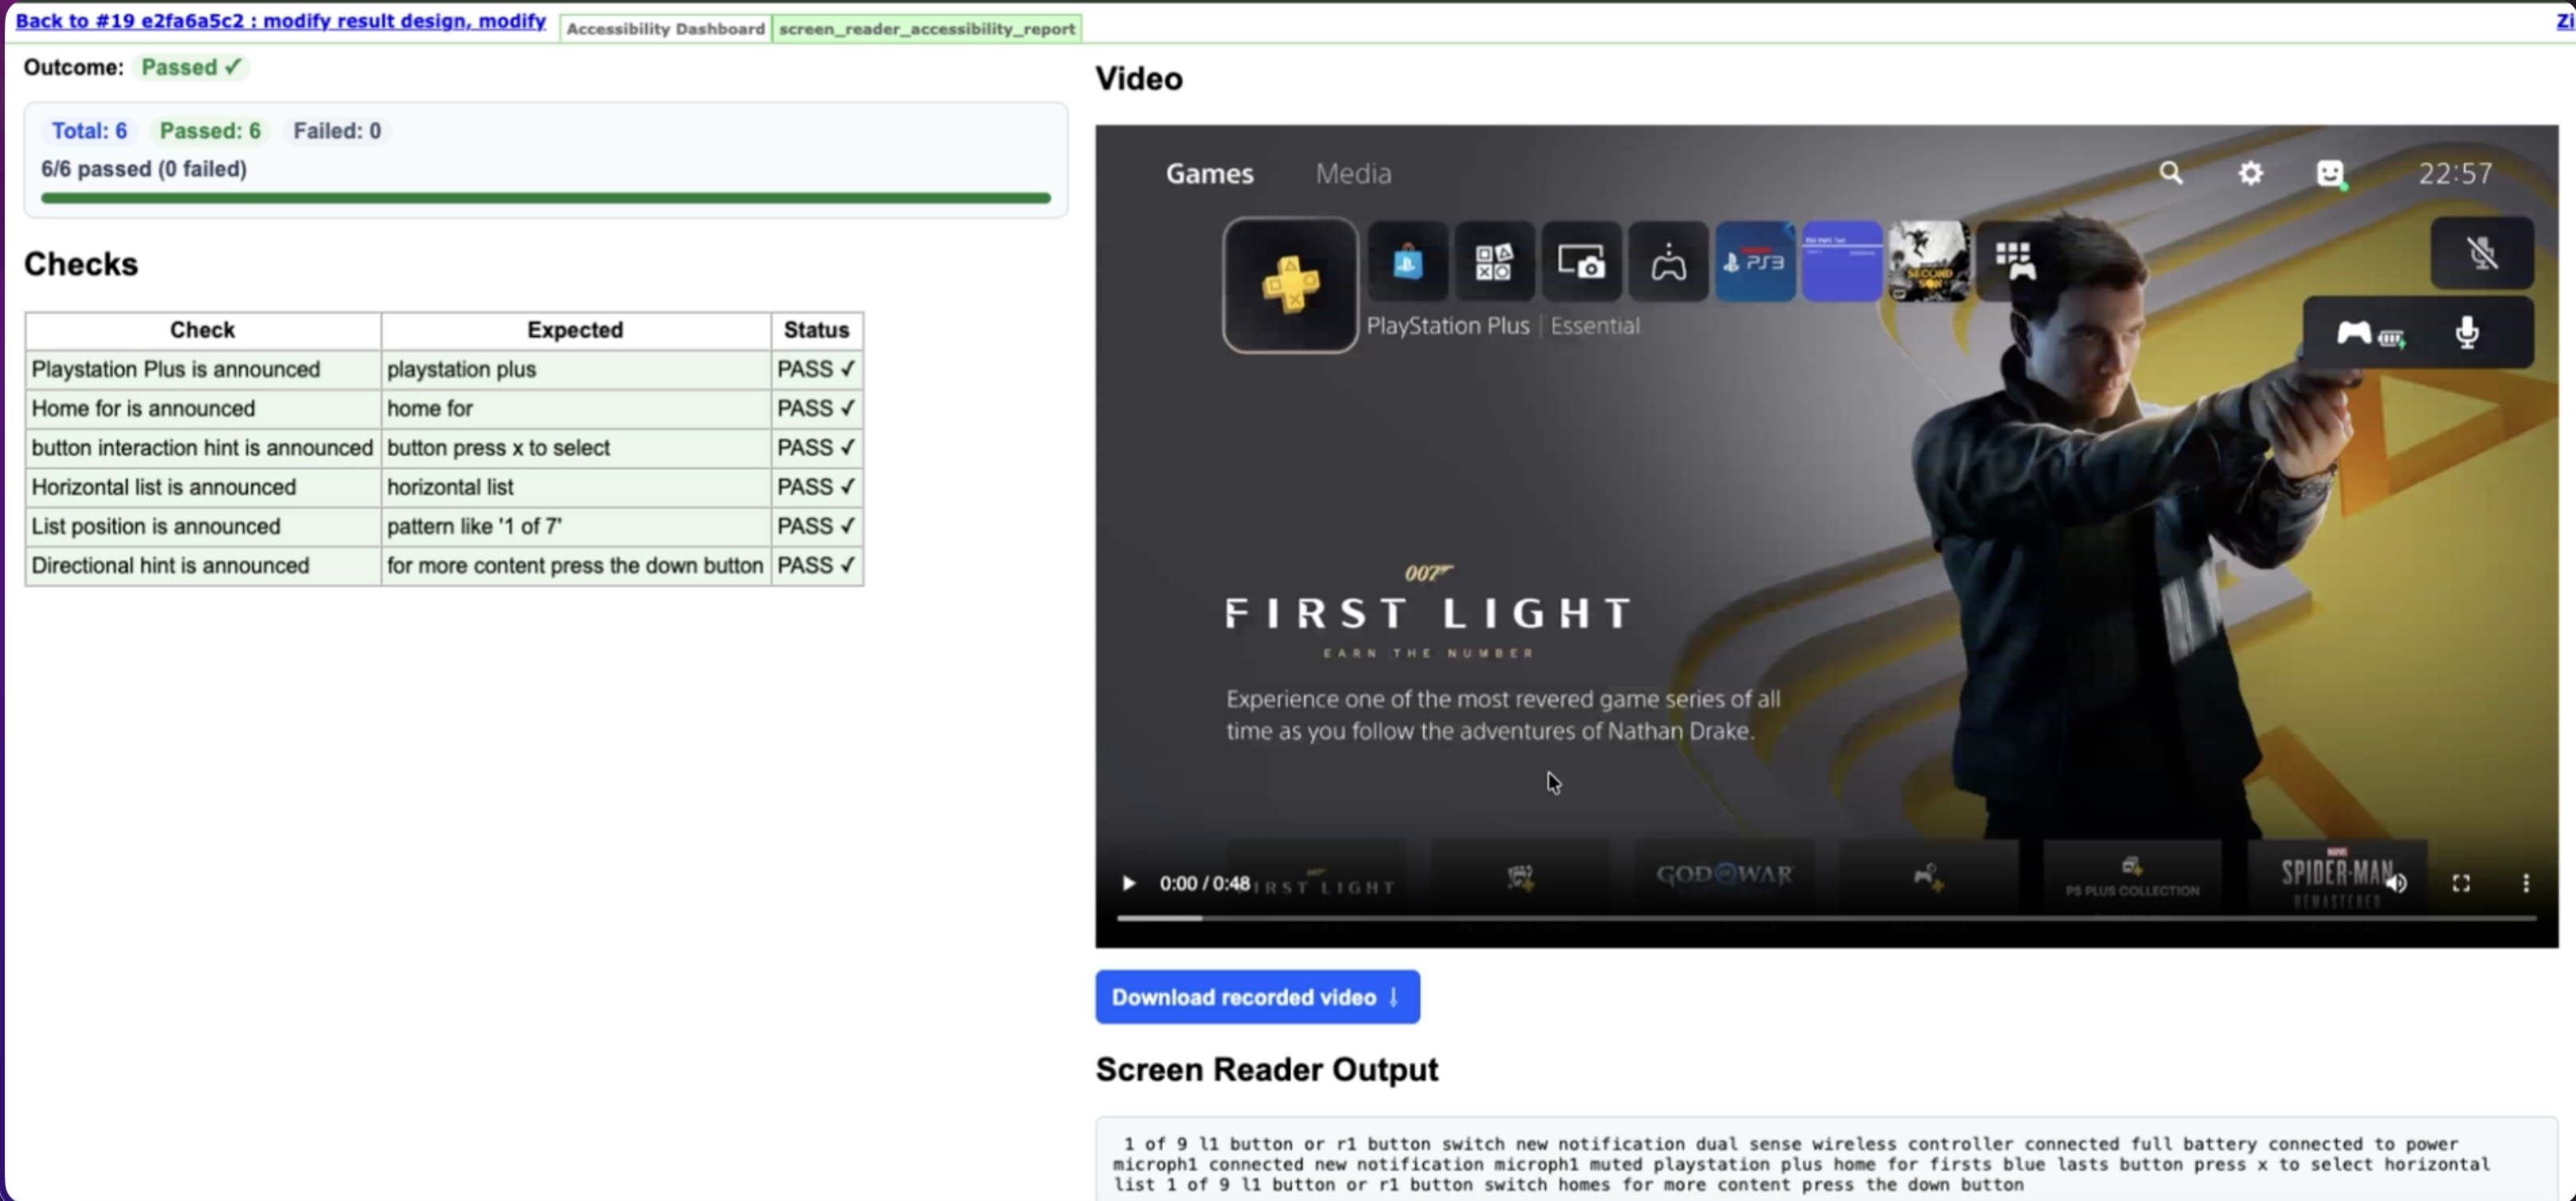The image size is (2576, 1201).
Task: Select 'button interaction hint is announced' cell
Action: tap(202, 447)
